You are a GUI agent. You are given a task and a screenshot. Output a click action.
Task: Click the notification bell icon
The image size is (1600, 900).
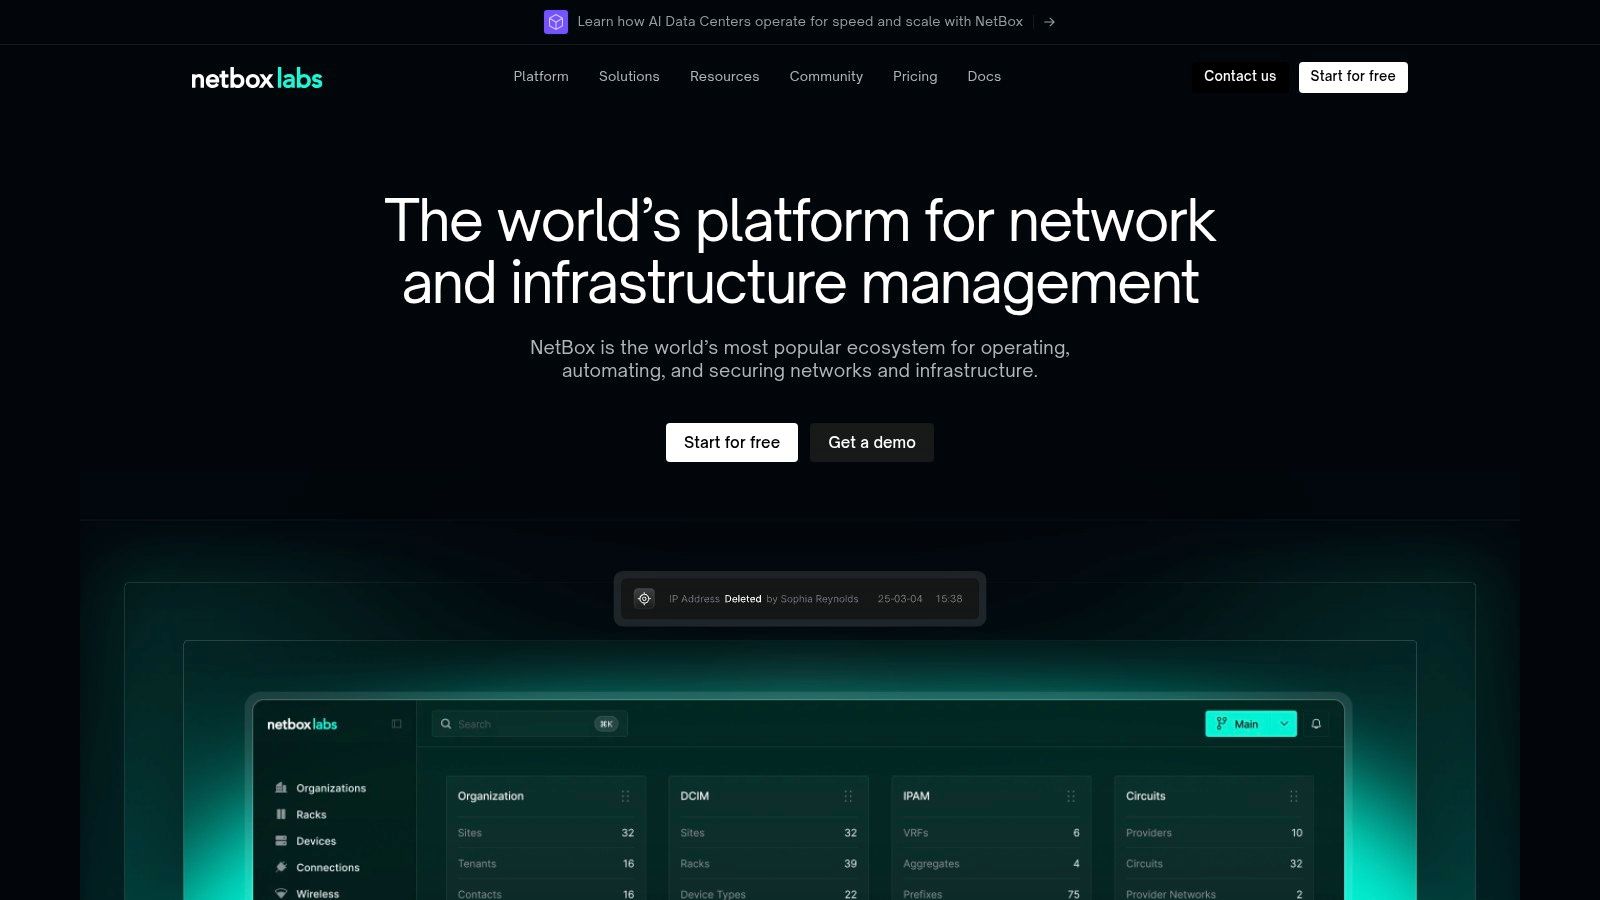point(1316,723)
